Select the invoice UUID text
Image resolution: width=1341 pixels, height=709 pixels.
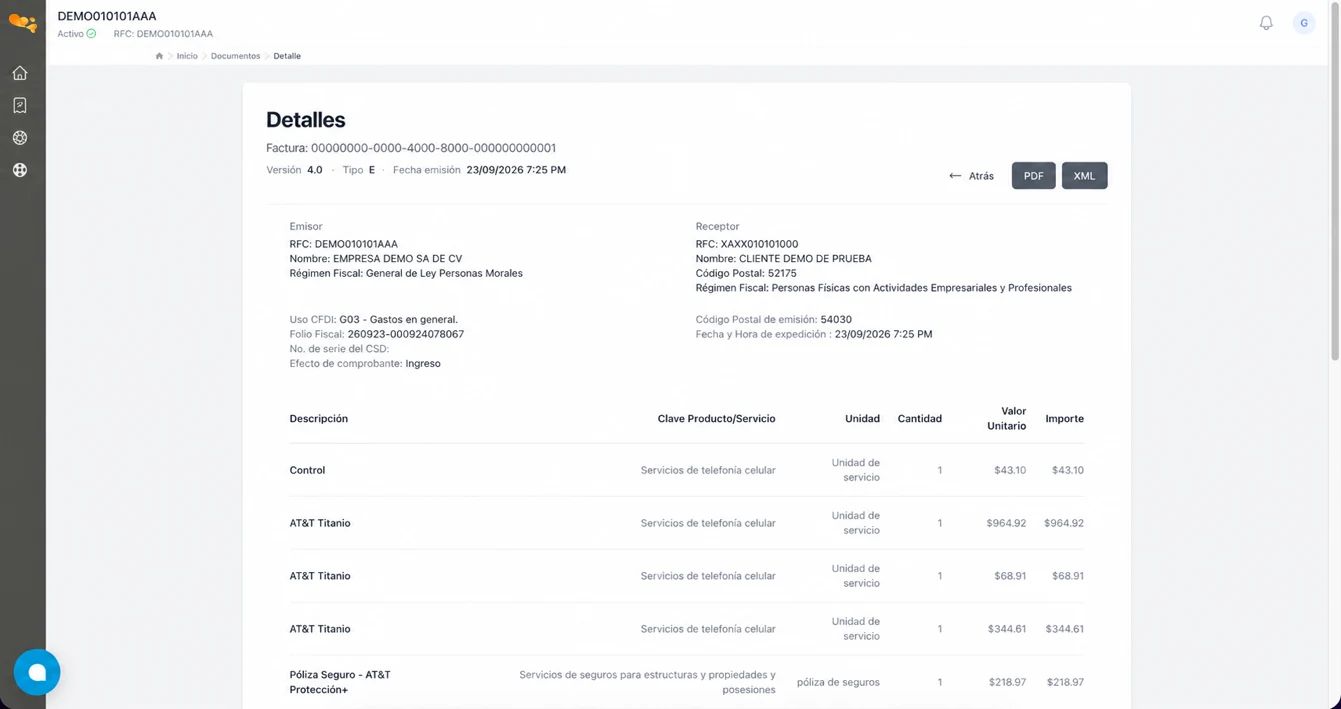[x=433, y=148]
